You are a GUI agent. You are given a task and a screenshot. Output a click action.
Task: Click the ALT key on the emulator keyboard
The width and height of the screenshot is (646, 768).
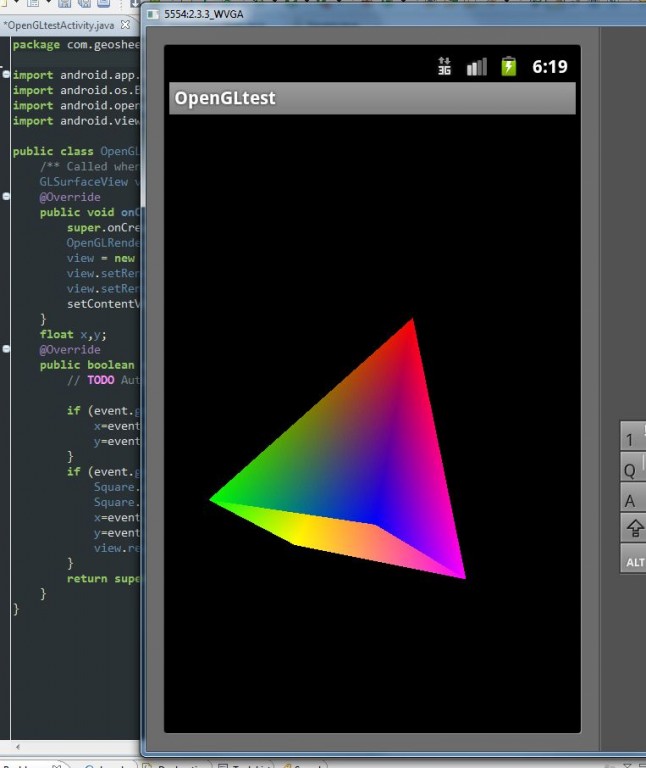tap(633, 559)
